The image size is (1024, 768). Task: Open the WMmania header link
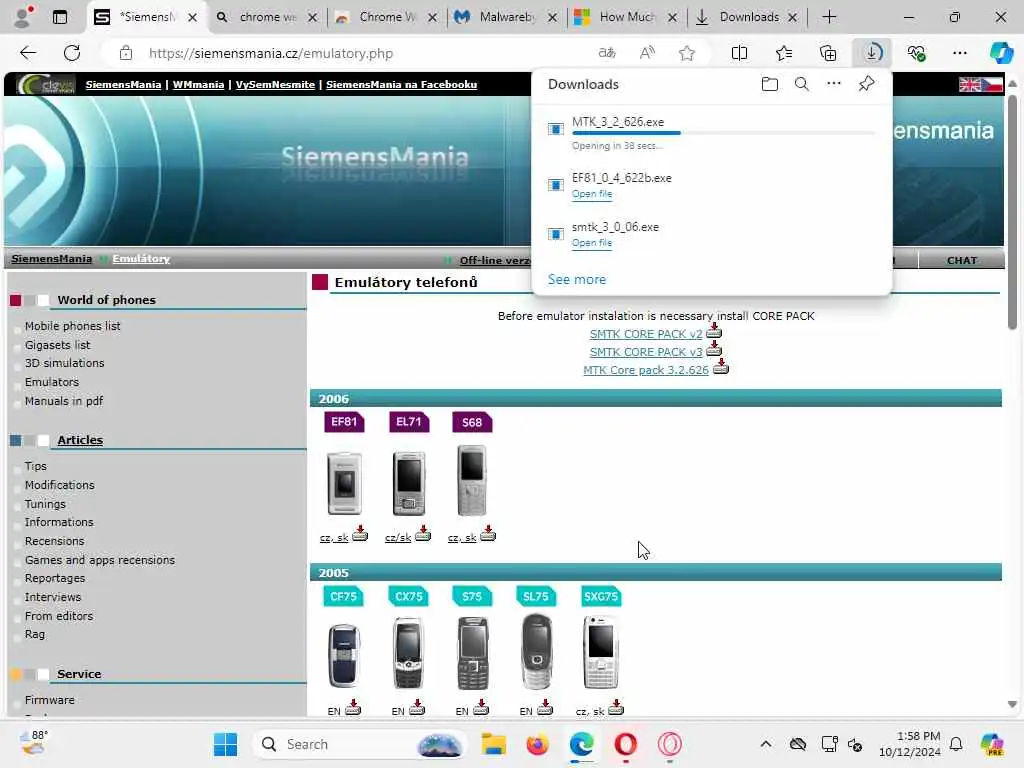pyautogui.click(x=198, y=85)
